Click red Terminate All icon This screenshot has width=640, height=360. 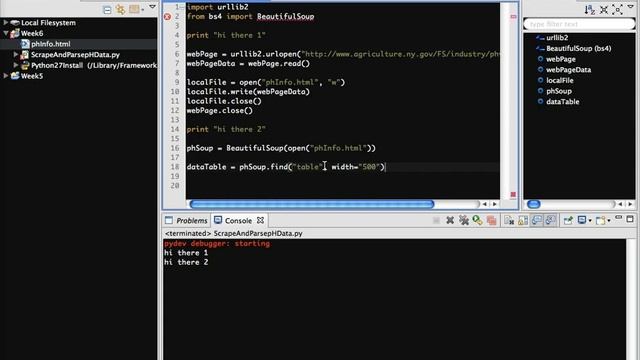(x=491, y=220)
